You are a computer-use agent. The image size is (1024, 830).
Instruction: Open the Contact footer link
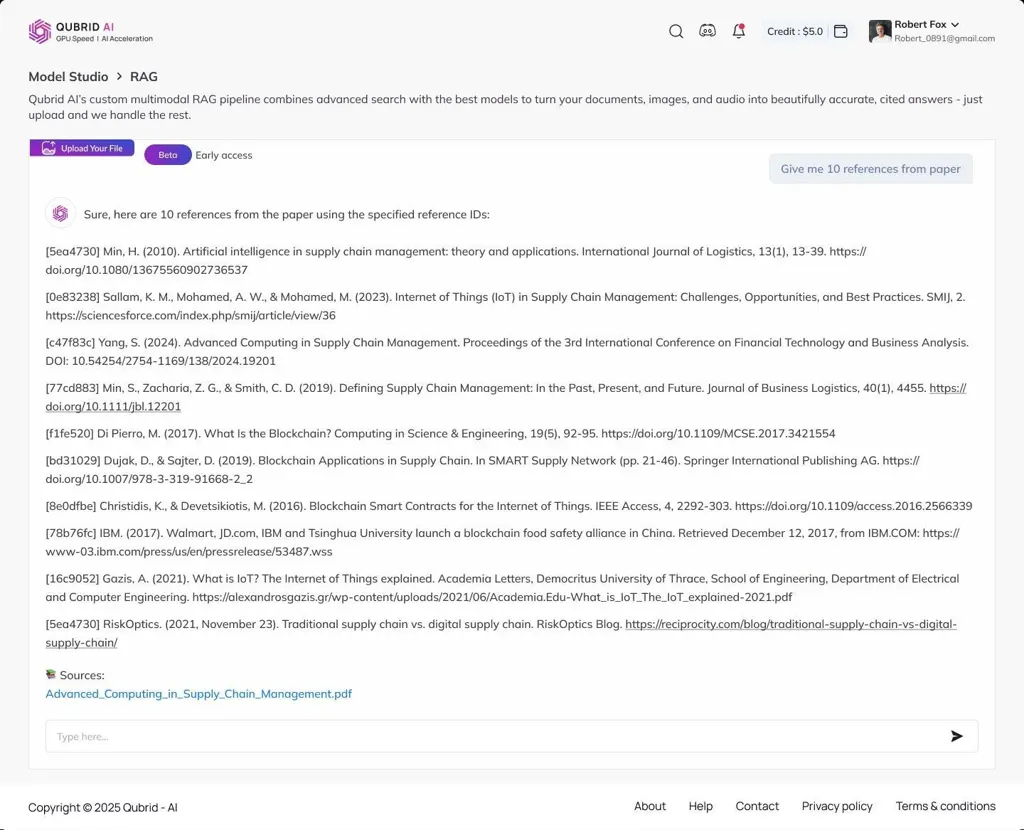(x=757, y=806)
